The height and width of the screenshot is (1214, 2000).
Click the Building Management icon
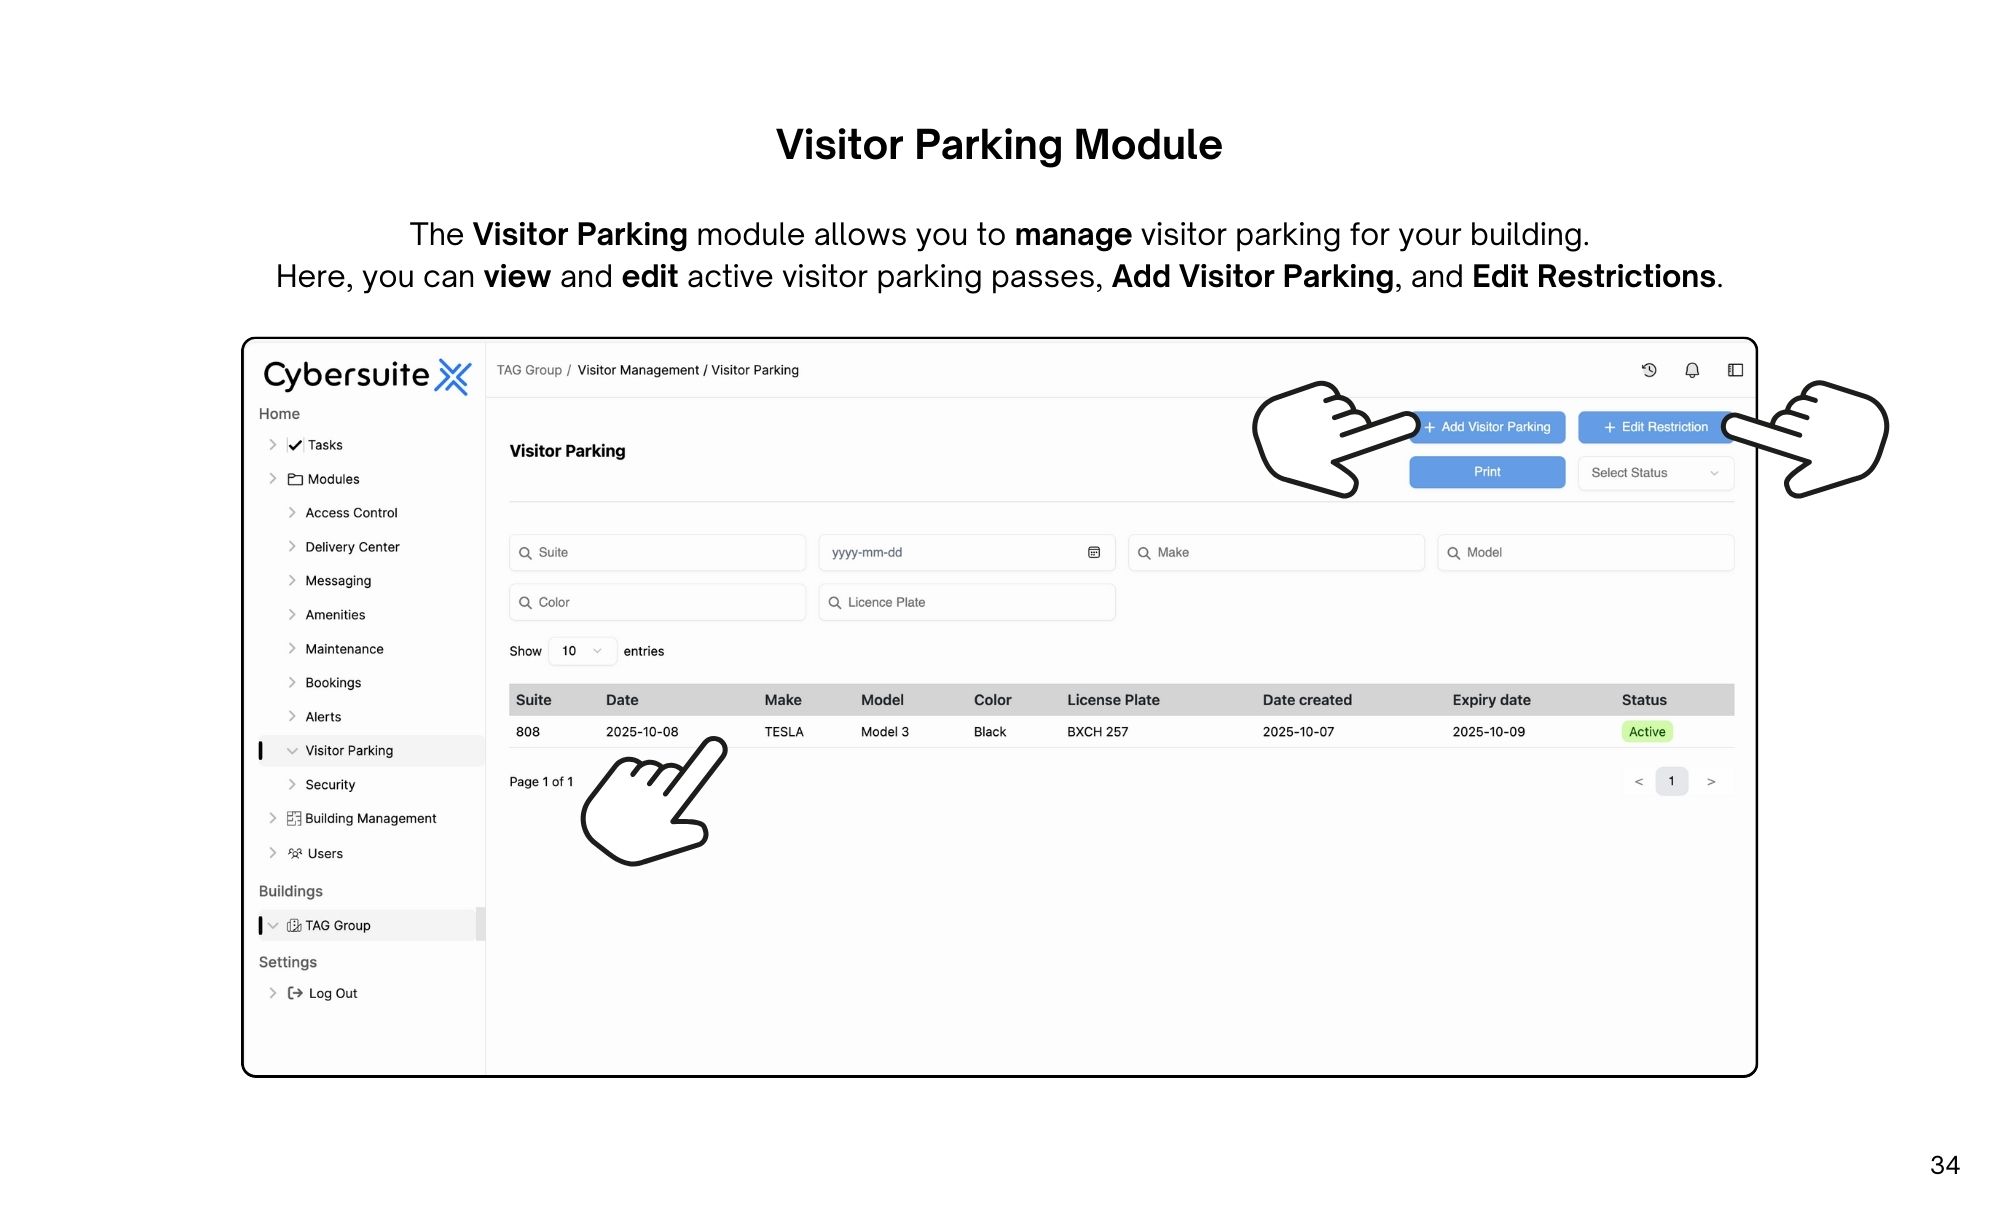(x=294, y=818)
